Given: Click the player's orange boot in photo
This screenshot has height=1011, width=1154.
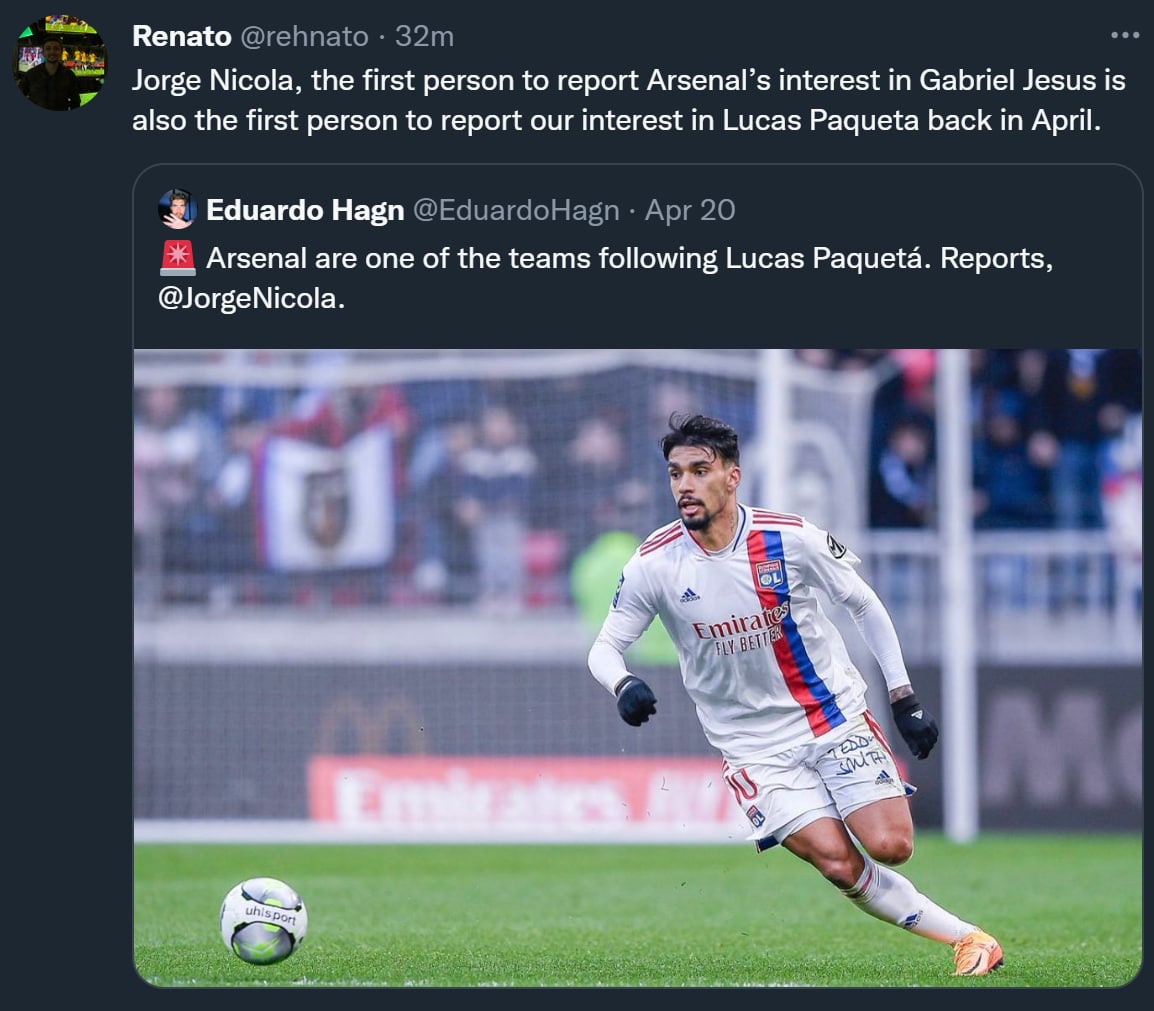Looking at the screenshot, I should tap(977, 952).
